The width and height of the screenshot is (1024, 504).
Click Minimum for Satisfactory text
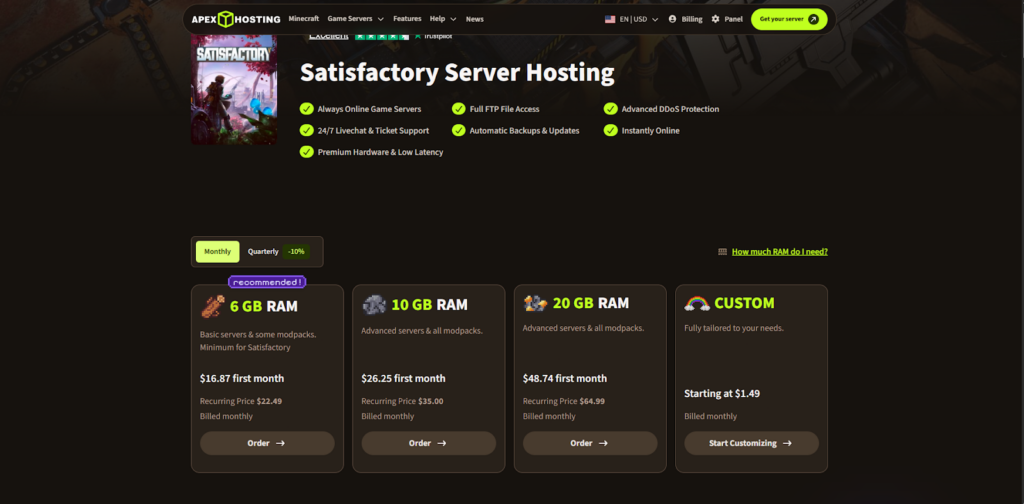click(x=245, y=347)
